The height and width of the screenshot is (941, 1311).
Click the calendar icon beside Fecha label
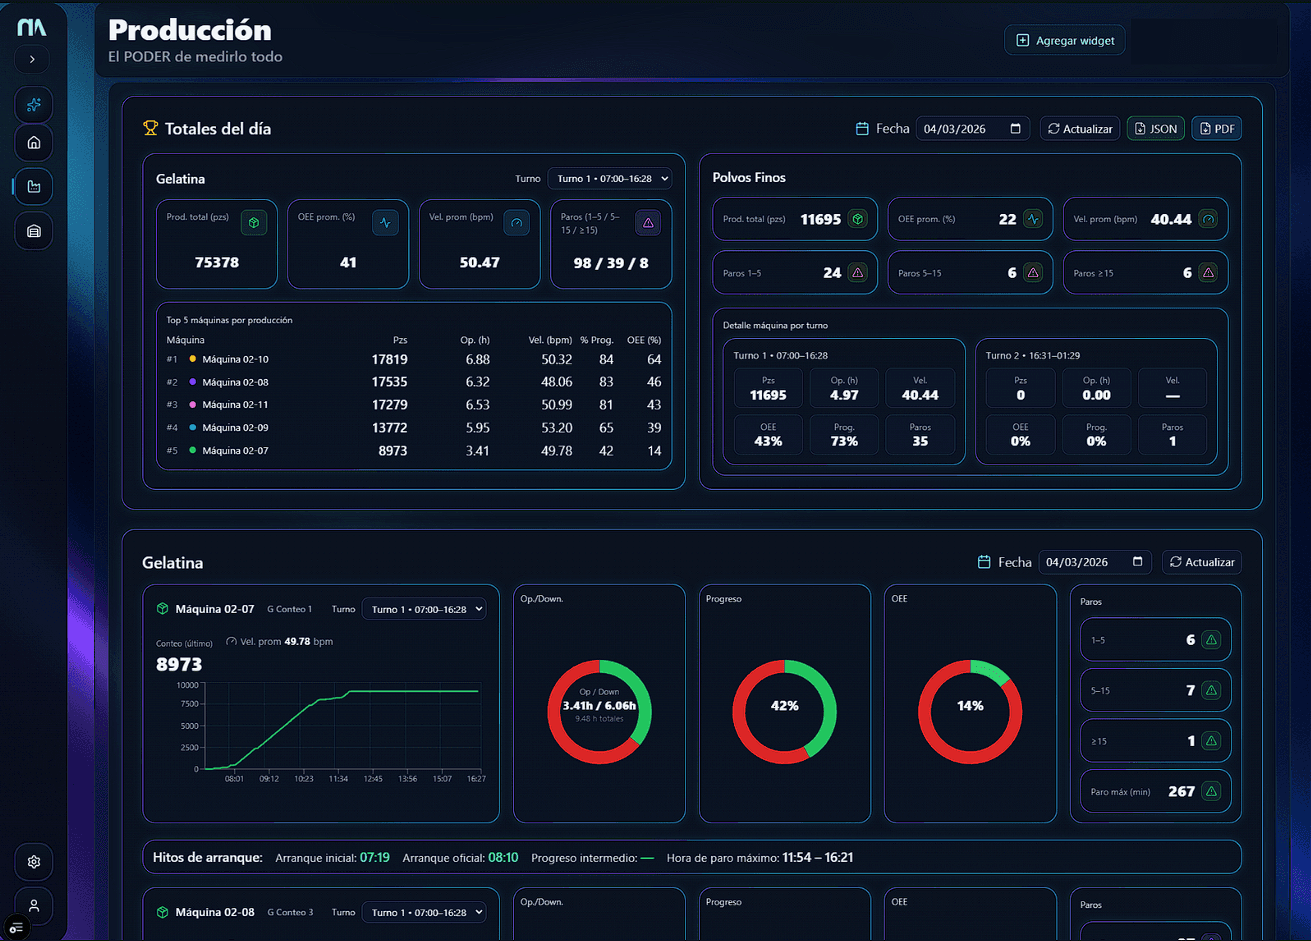click(x=863, y=128)
